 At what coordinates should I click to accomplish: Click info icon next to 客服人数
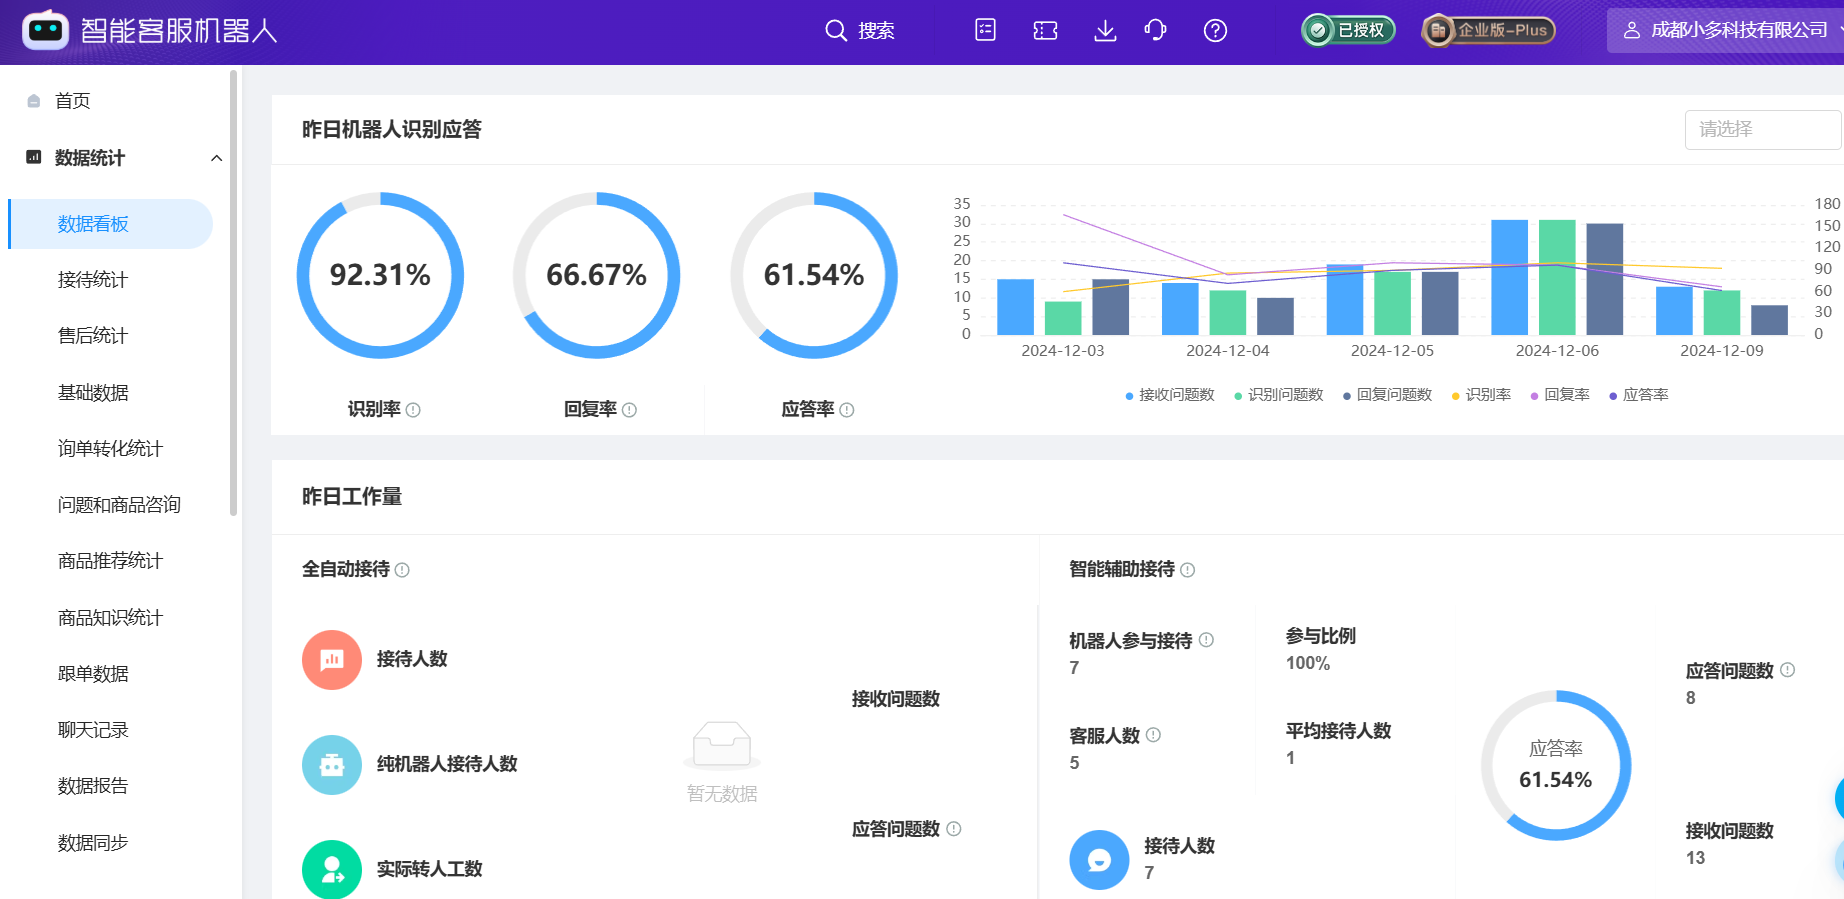click(1154, 735)
